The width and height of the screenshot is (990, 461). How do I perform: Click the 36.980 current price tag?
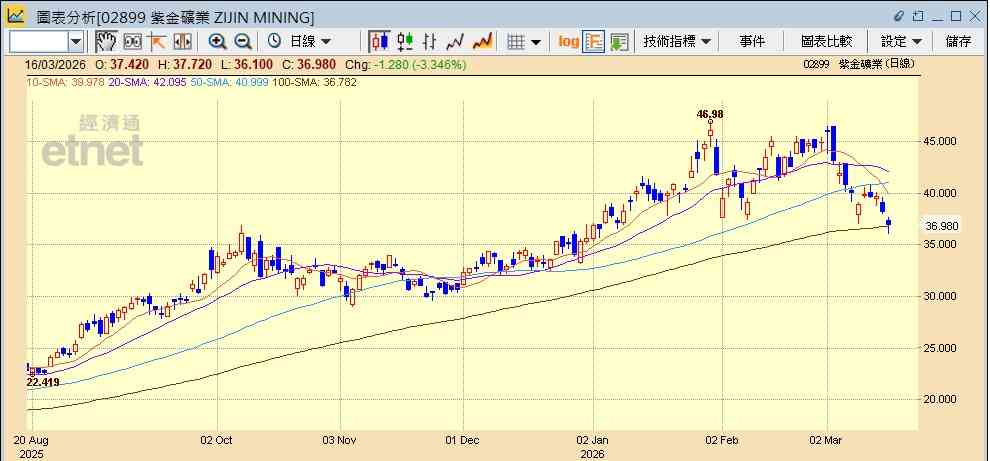click(942, 226)
